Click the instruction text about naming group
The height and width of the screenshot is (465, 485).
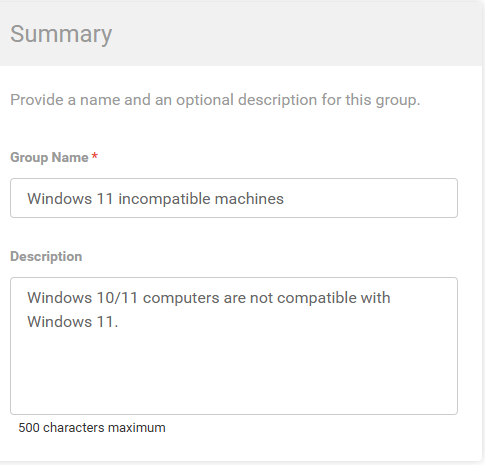pyautogui.click(x=215, y=100)
